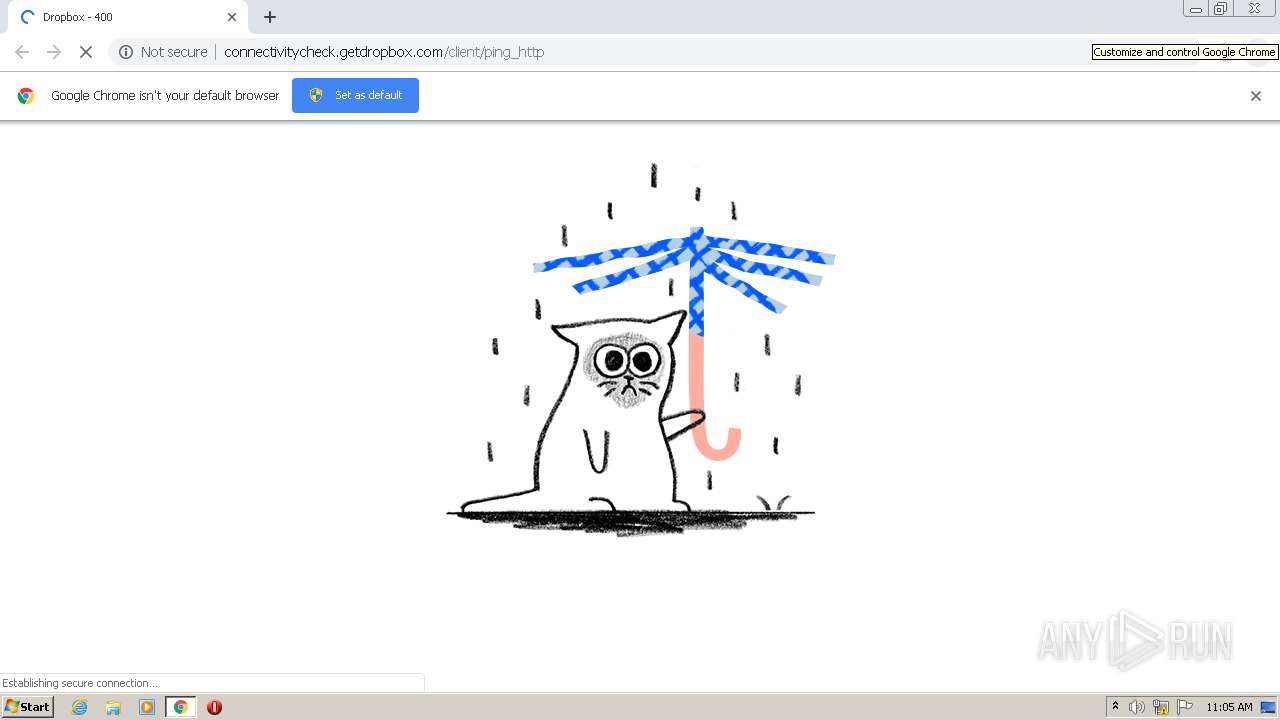
Task: Close the Dropbox - 400 tab
Action: pyautogui.click(x=232, y=17)
